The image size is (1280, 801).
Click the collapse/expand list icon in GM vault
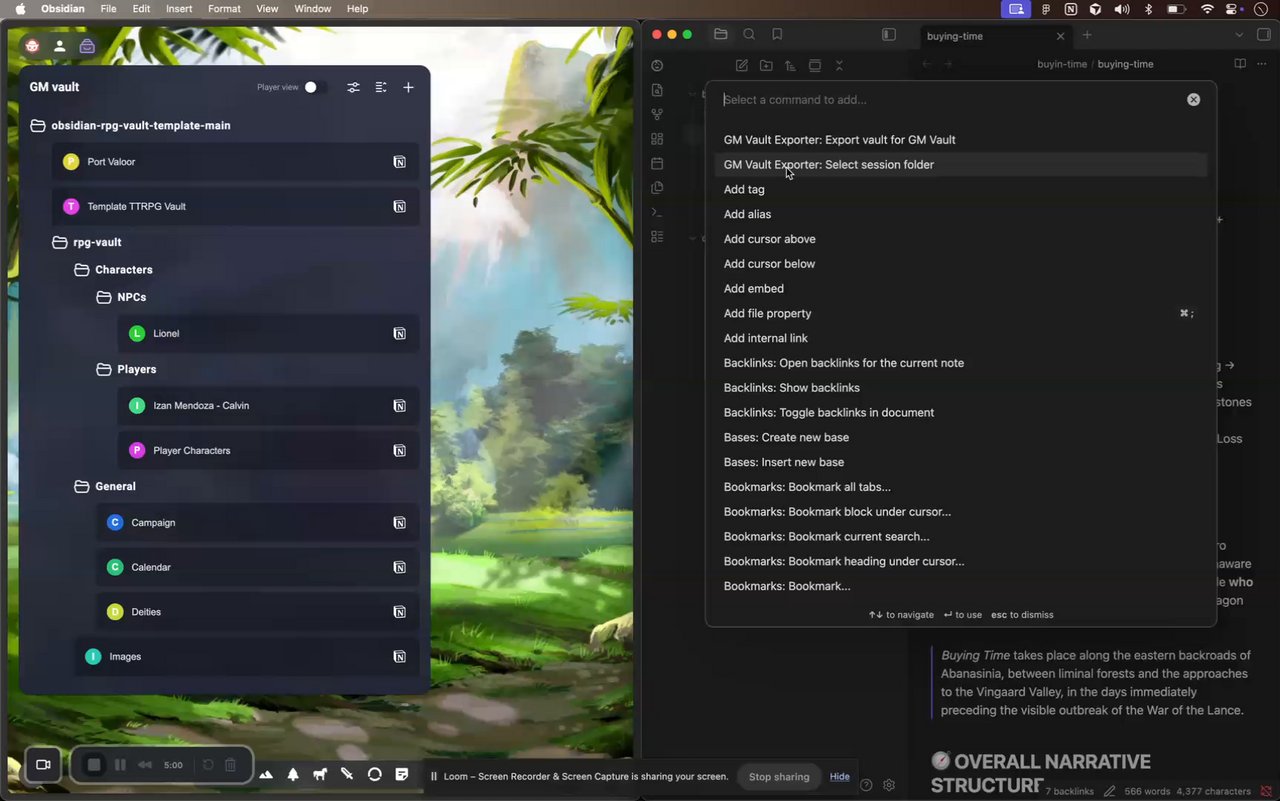pos(381,87)
